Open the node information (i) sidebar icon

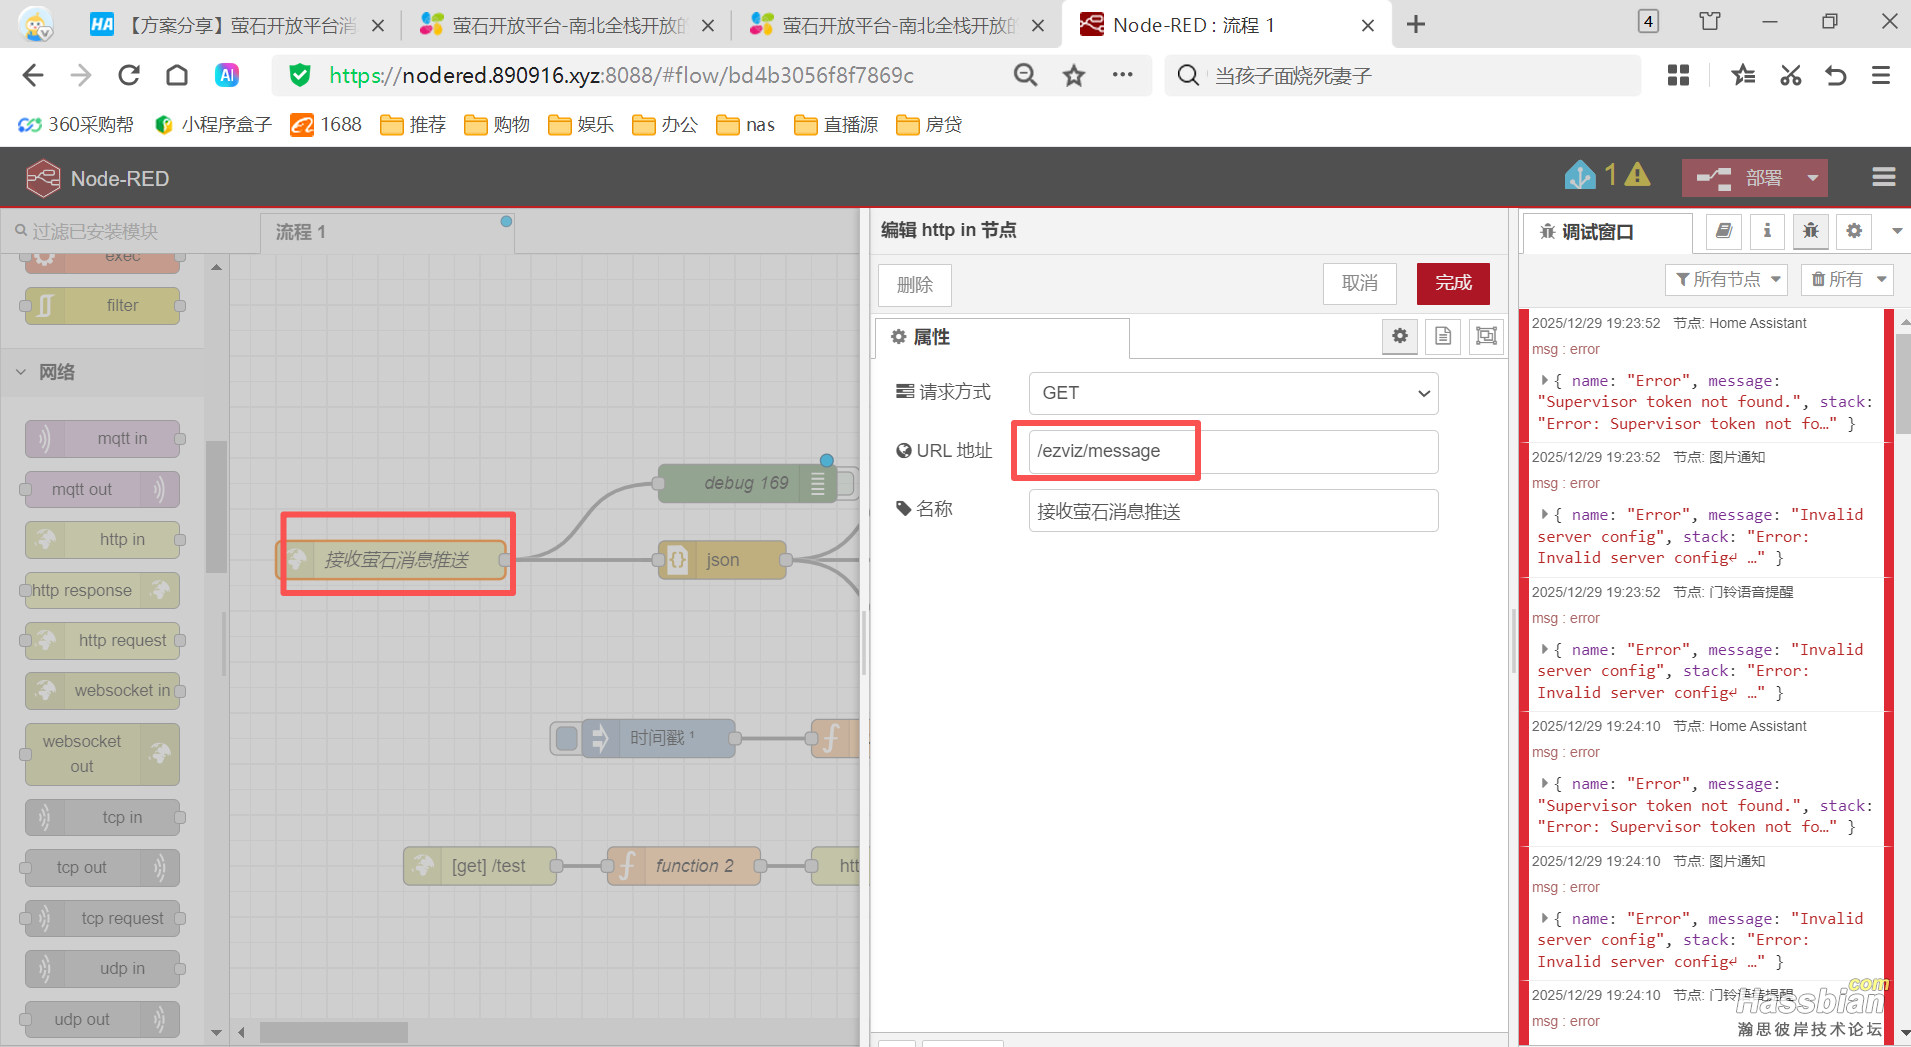pos(1766,231)
